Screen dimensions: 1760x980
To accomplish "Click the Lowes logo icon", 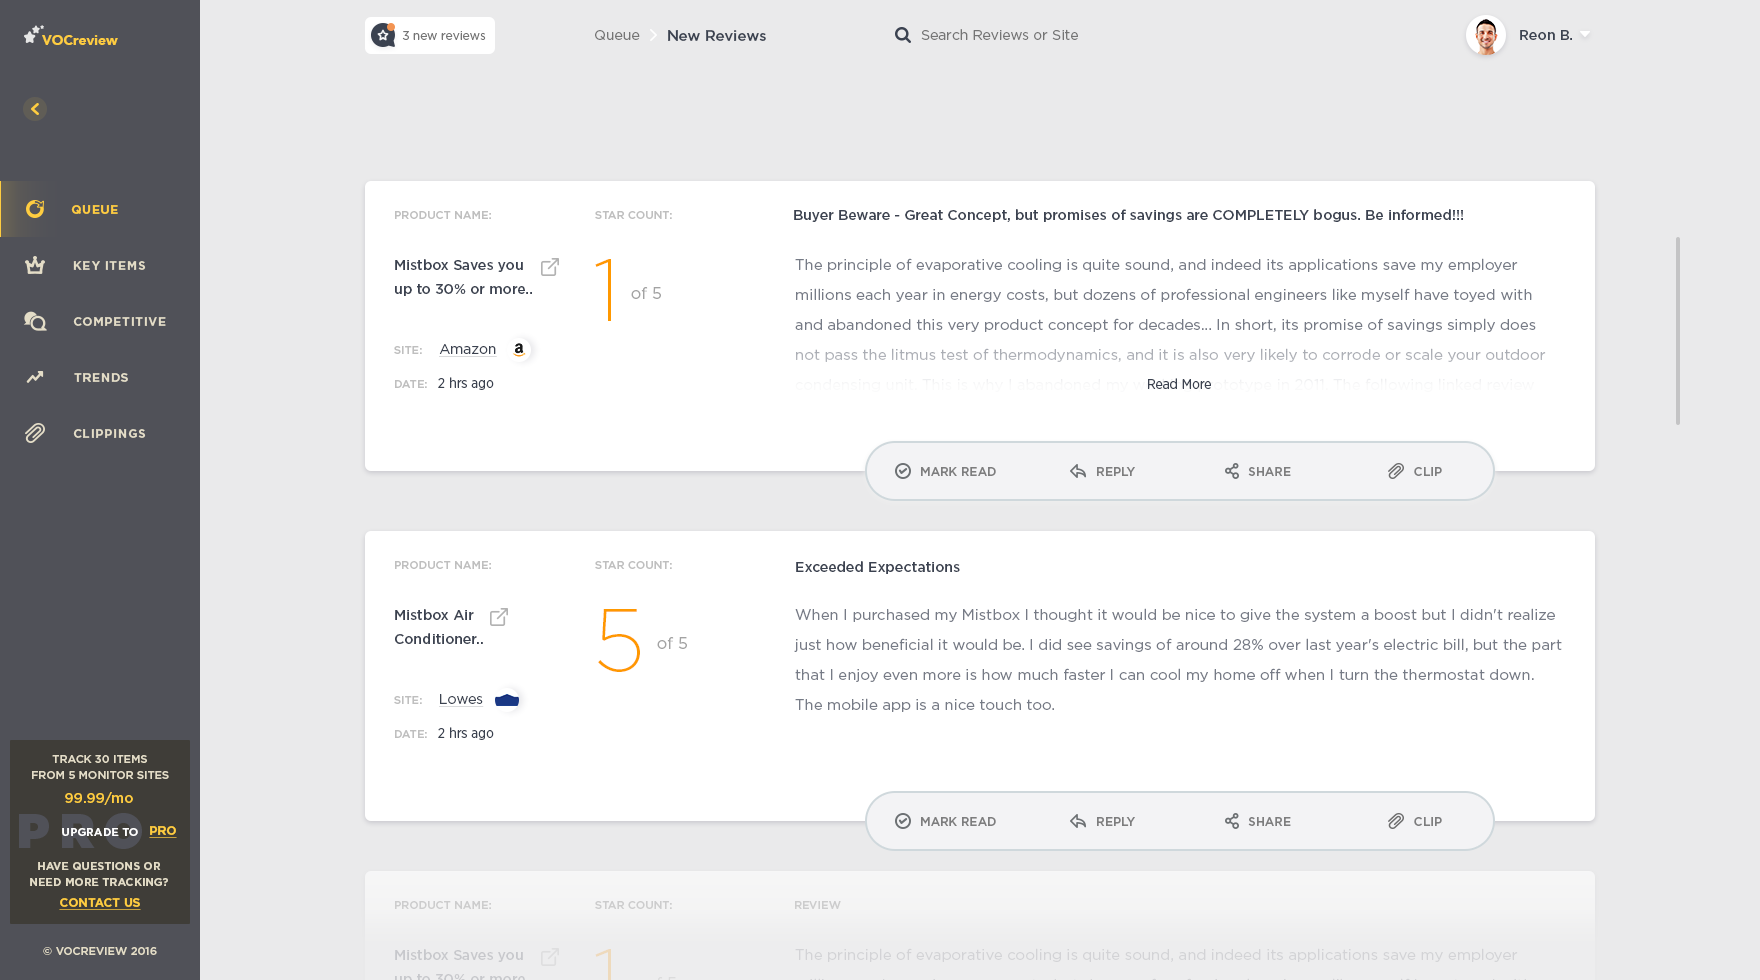I will click(x=507, y=699).
